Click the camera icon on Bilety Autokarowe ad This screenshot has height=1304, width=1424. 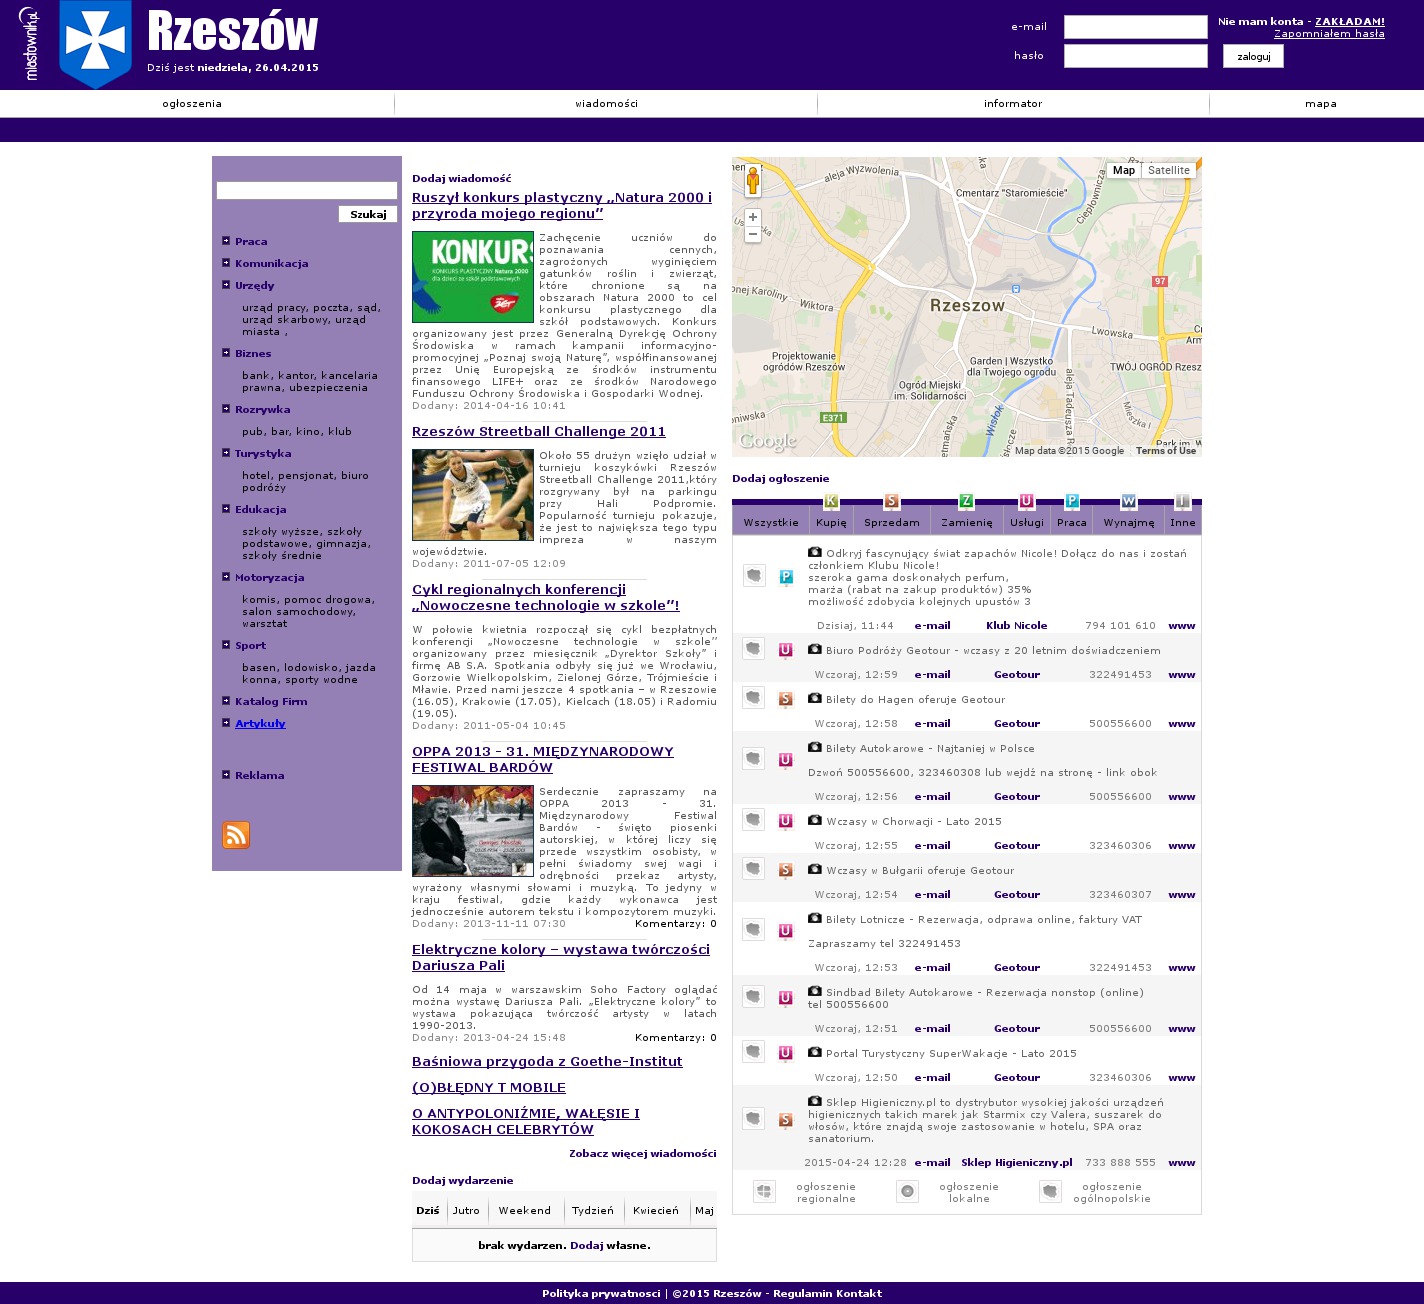[815, 747]
